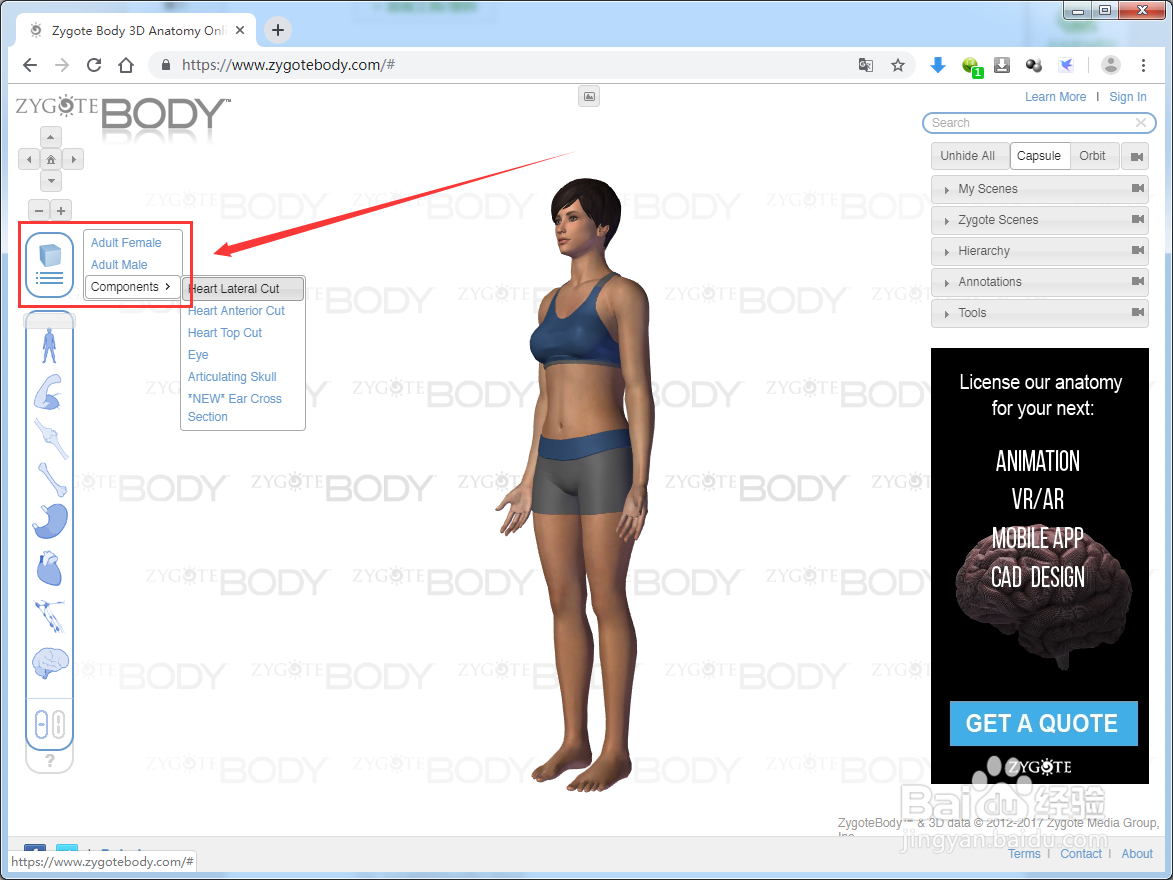Screen dimensions: 1173x880
Task: Reload the page
Action: tap(94, 65)
